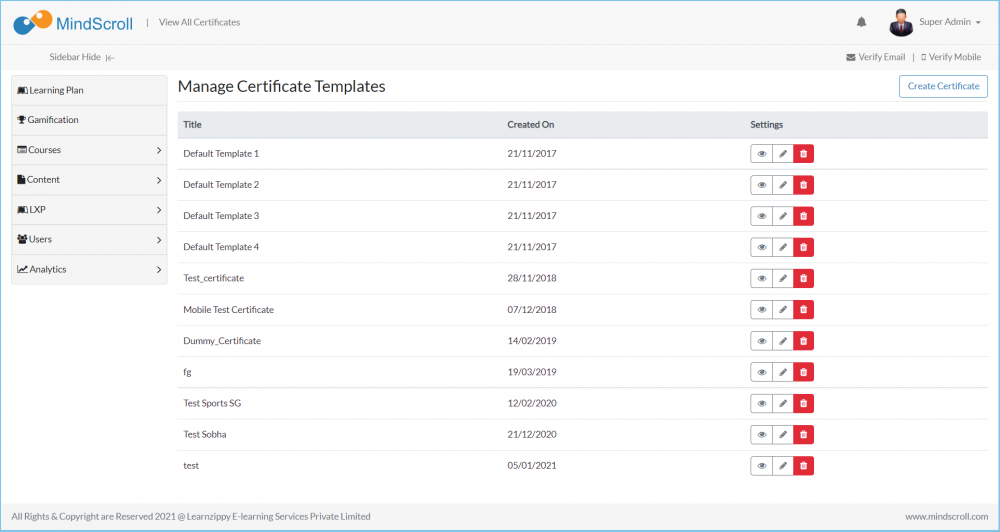Delete Mobile Test Certificate with trash icon
The image size is (1000, 532).
click(x=804, y=310)
